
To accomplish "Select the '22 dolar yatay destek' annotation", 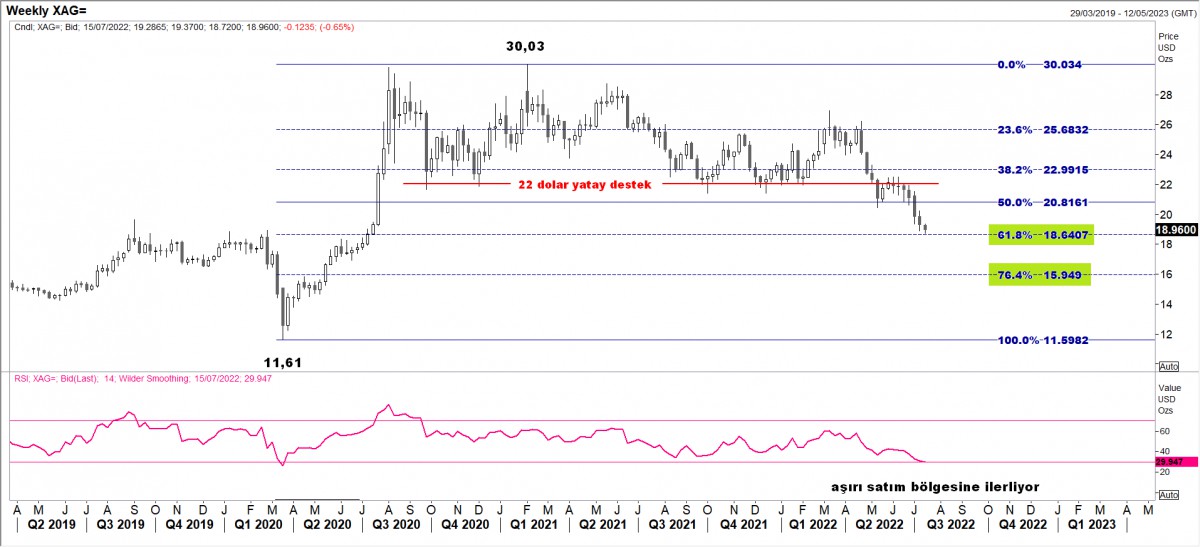I will coord(584,185).
